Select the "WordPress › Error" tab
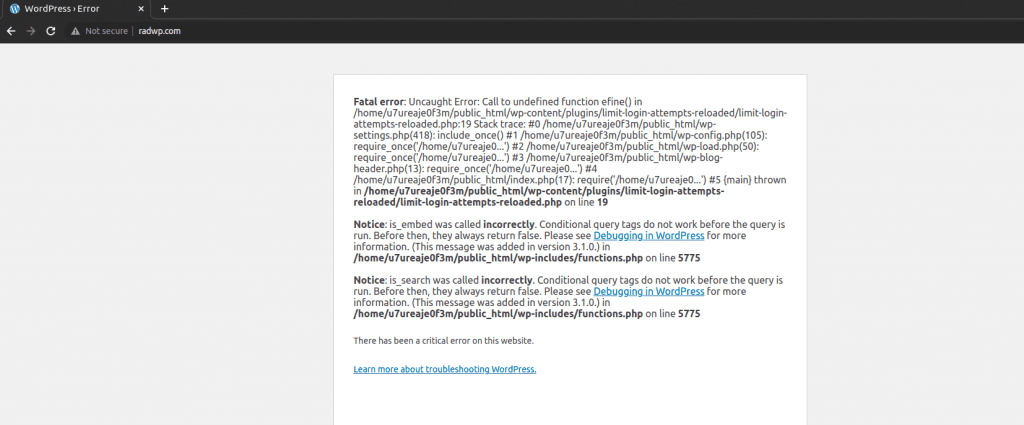 pyautogui.click(x=68, y=9)
